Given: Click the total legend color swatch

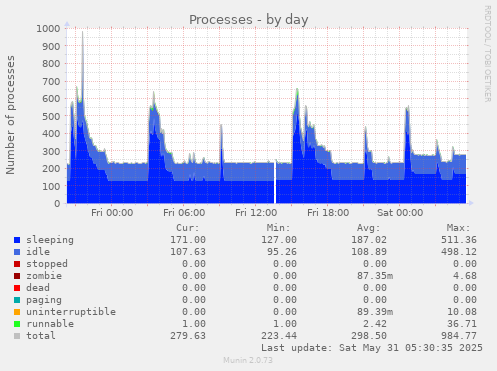Looking at the screenshot, I should (17, 336).
